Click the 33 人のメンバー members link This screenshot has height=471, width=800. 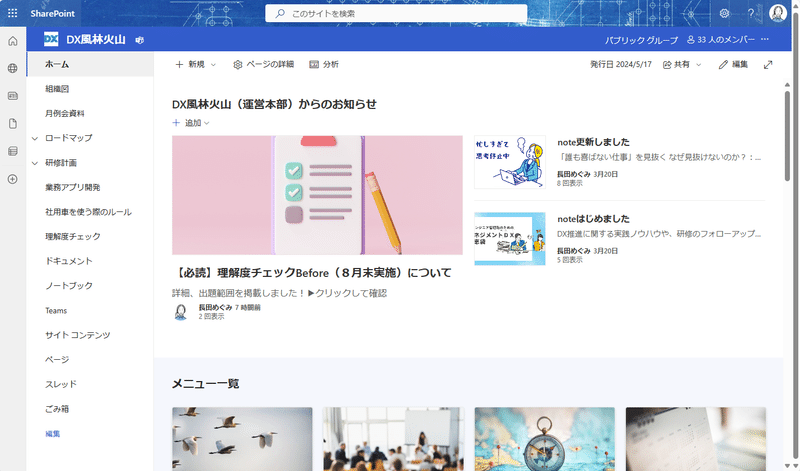(x=720, y=39)
